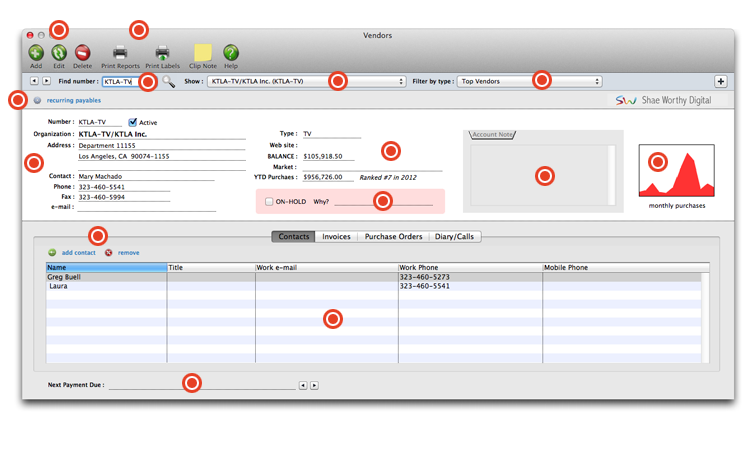Click the add contact link
Screen dimensions: 753x449
(x=78, y=253)
